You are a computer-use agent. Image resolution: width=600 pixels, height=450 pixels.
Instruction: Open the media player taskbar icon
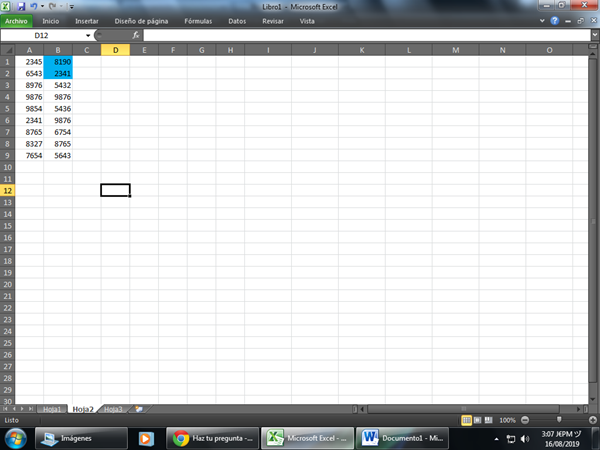click(x=146, y=438)
